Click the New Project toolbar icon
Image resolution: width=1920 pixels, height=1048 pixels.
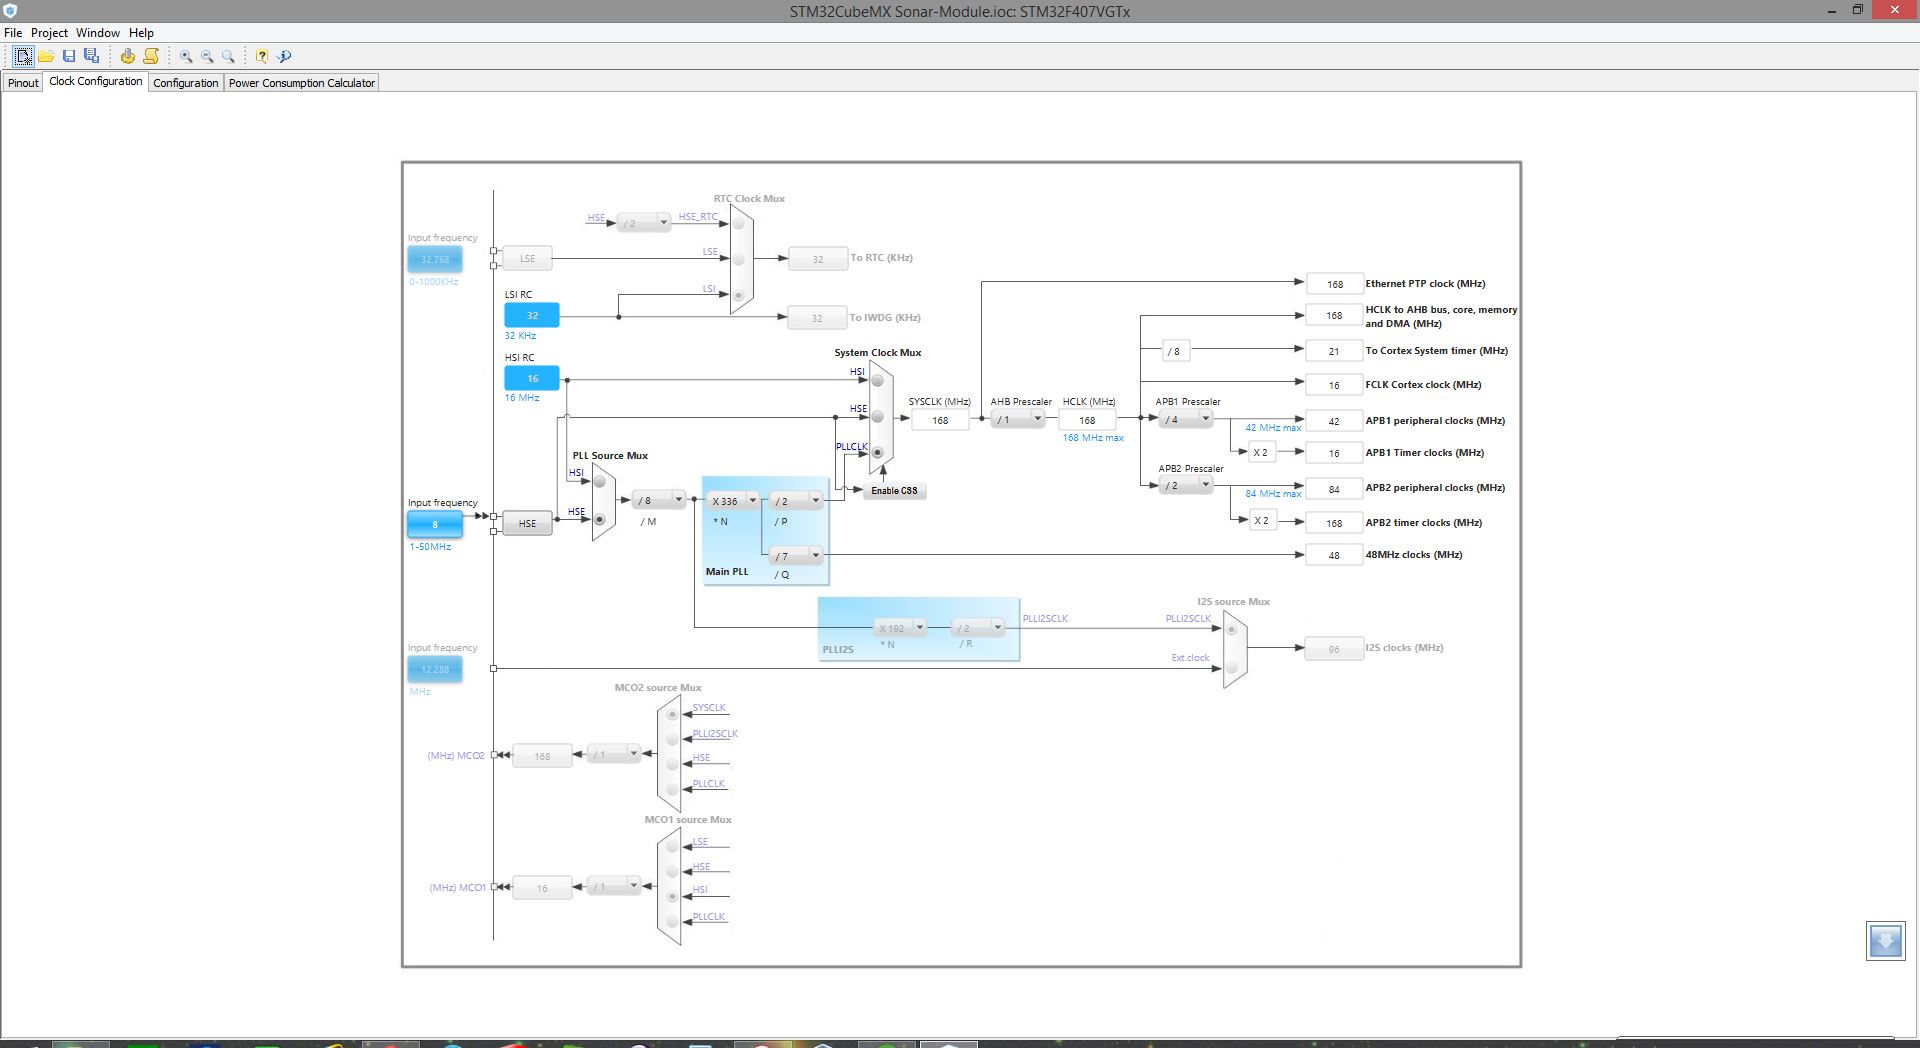23,56
